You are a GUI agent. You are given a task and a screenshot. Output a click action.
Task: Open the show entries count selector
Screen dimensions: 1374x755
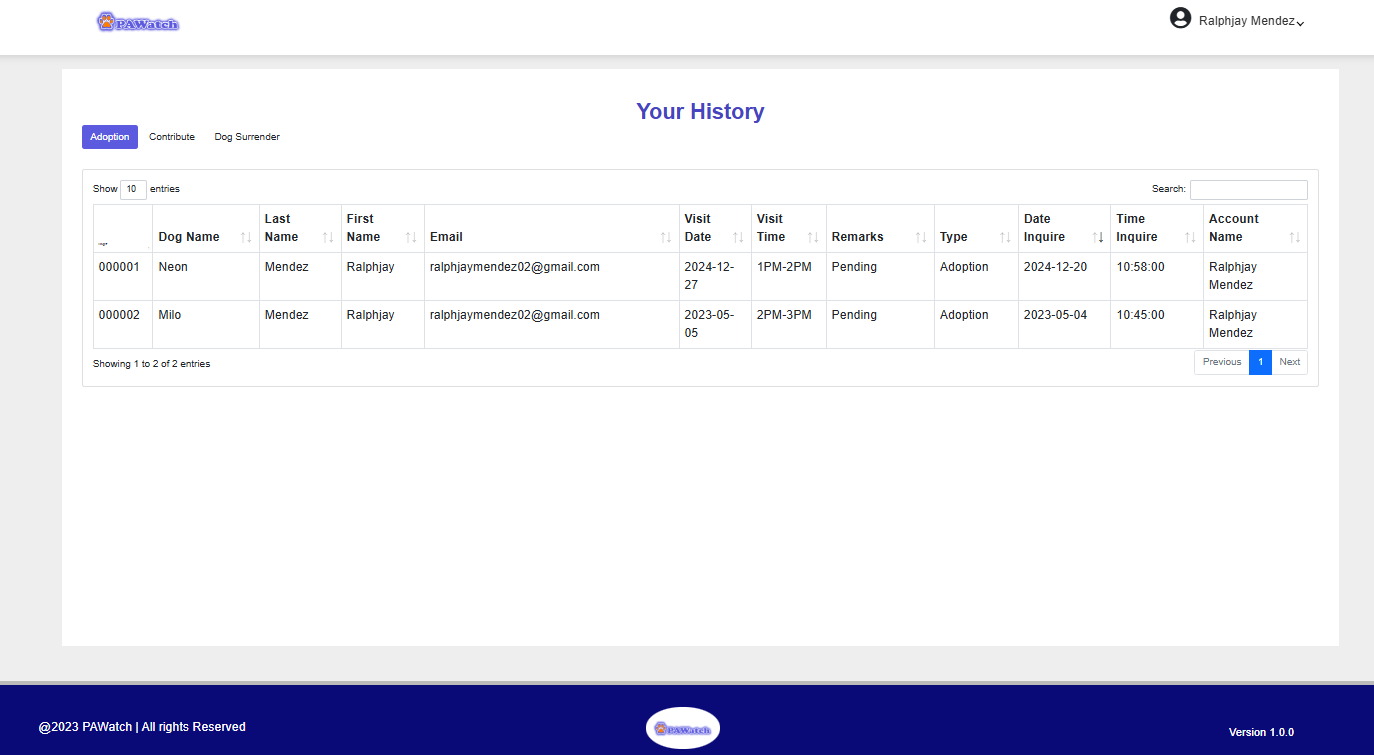(x=133, y=189)
